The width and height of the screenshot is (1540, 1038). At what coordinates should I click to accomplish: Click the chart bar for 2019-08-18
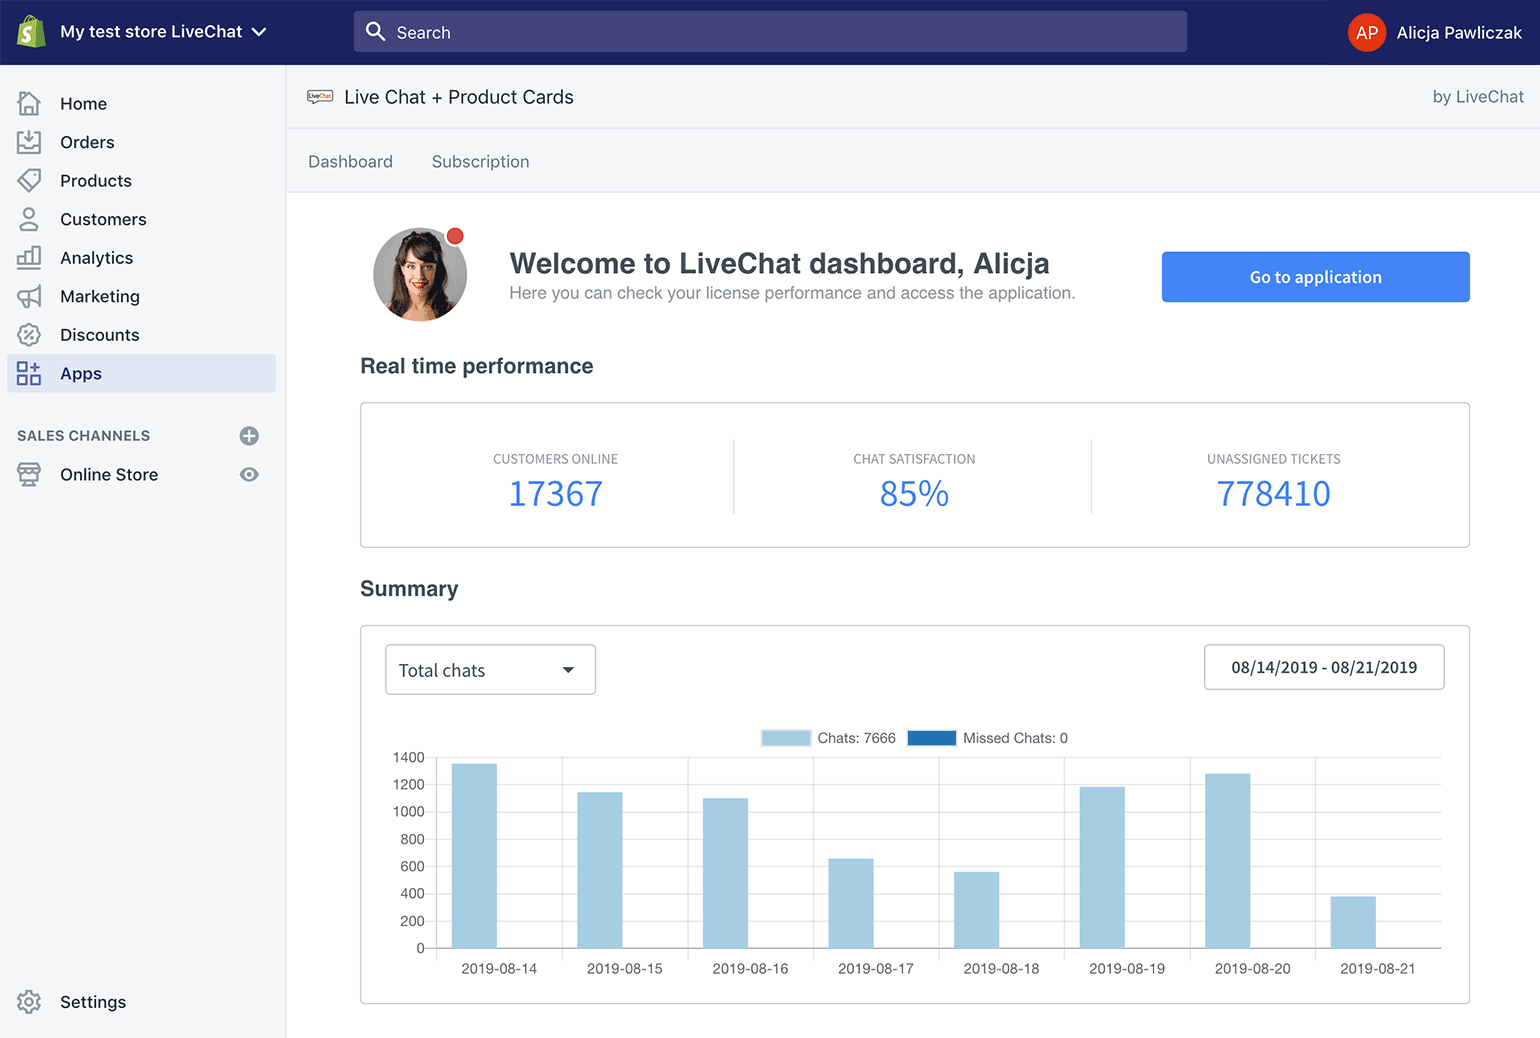(x=976, y=910)
